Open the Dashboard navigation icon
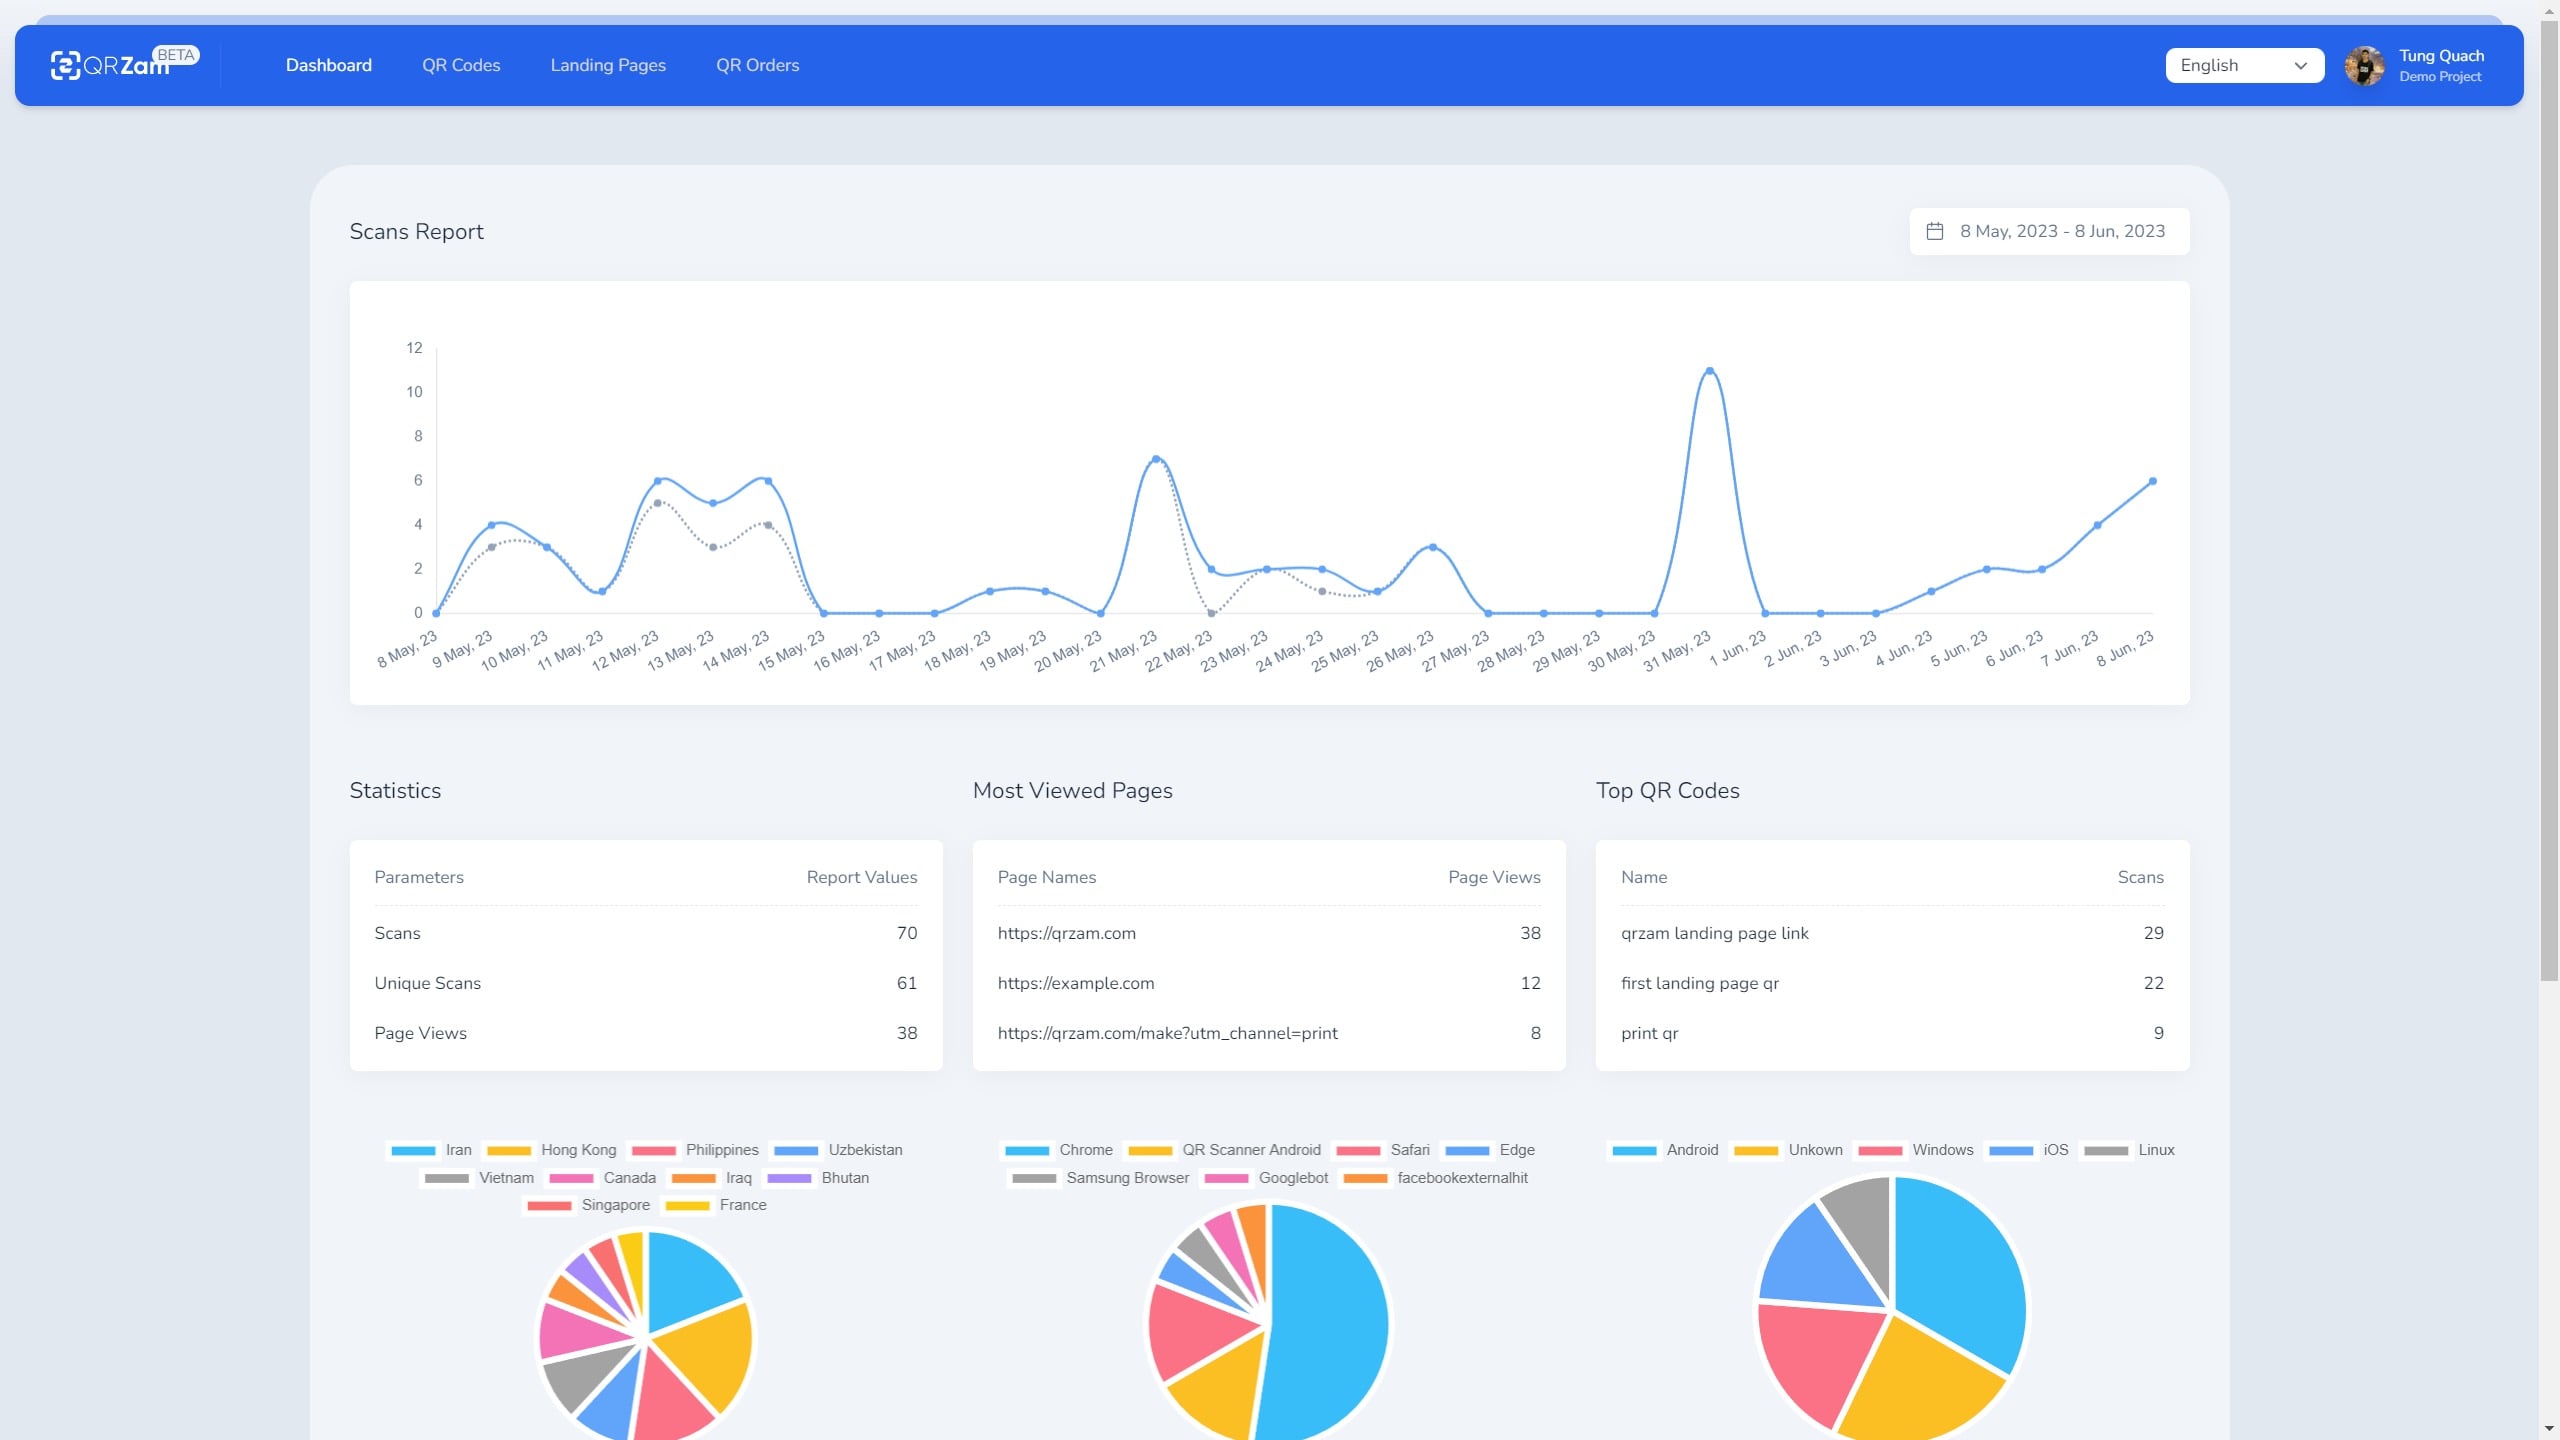 329,65
